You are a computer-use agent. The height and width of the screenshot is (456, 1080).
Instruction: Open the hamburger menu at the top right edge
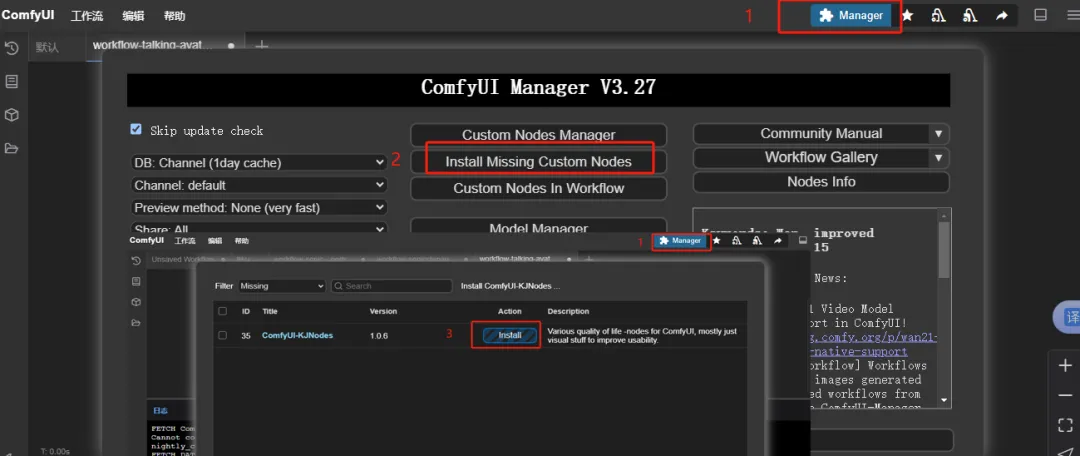[1072, 15]
